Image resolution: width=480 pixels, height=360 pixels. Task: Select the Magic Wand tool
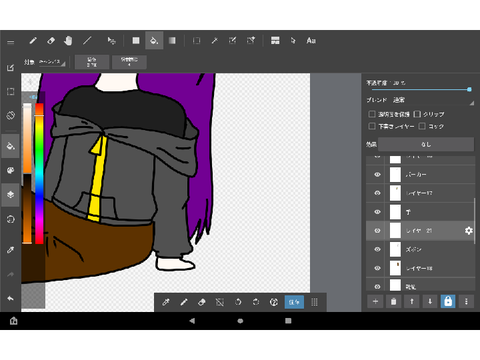pos(215,41)
